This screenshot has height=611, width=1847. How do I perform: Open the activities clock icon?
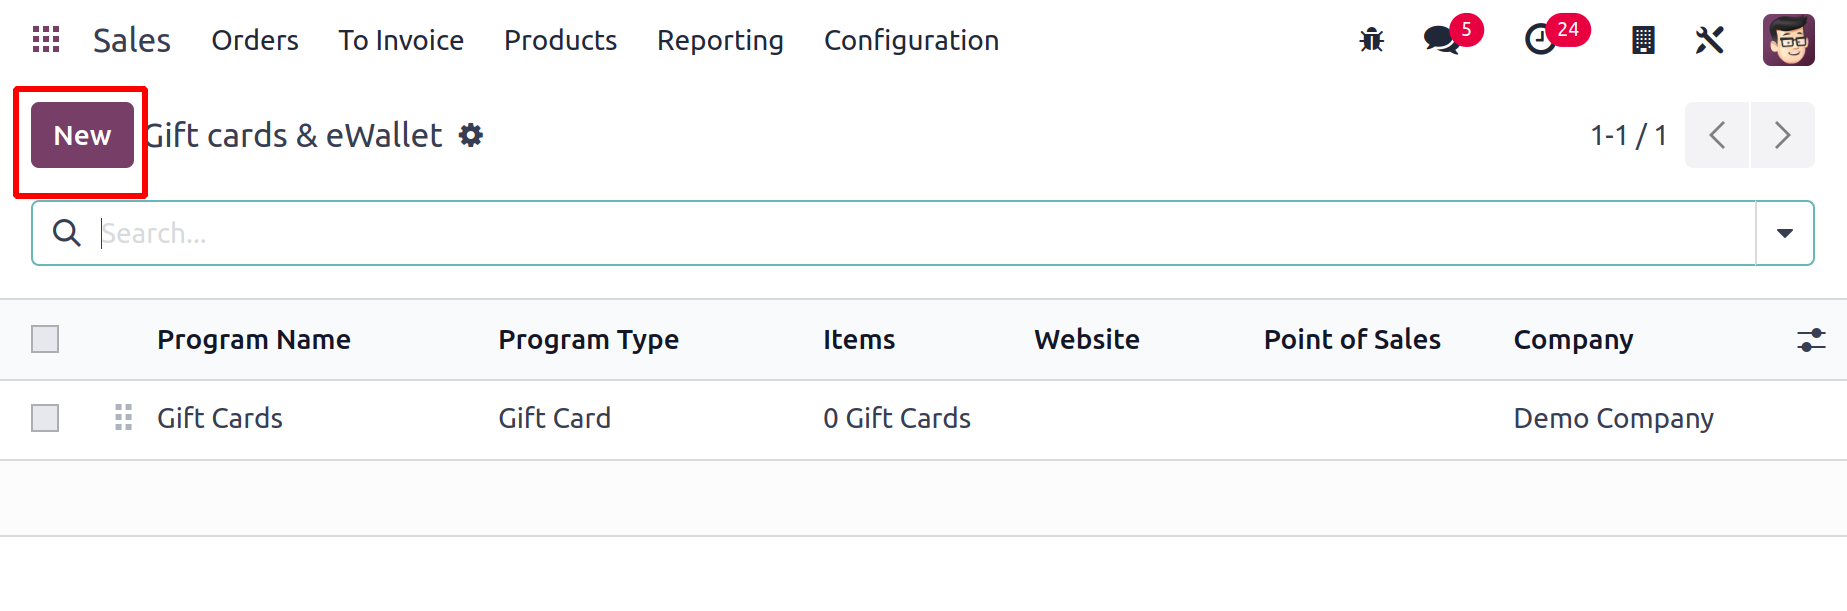pos(1541,40)
